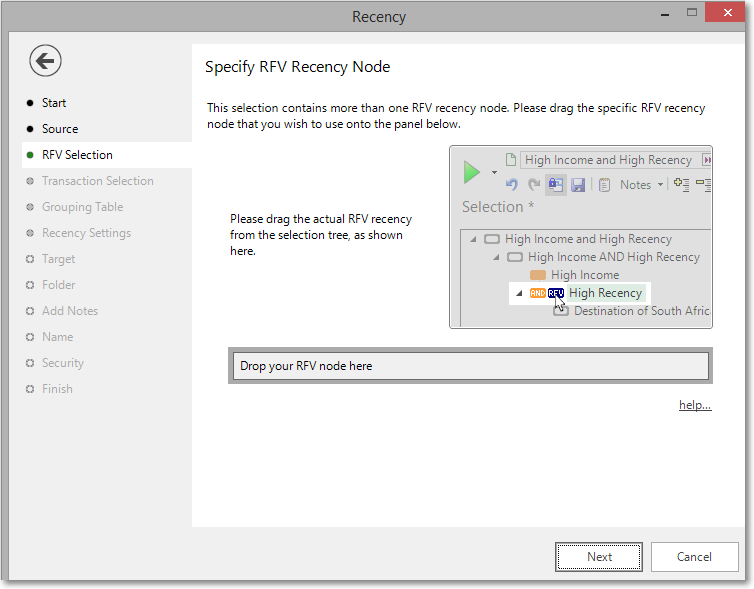Click the expand-all tree icon after Notes
The image size is (754, 589).
click(x=681, y=185)
